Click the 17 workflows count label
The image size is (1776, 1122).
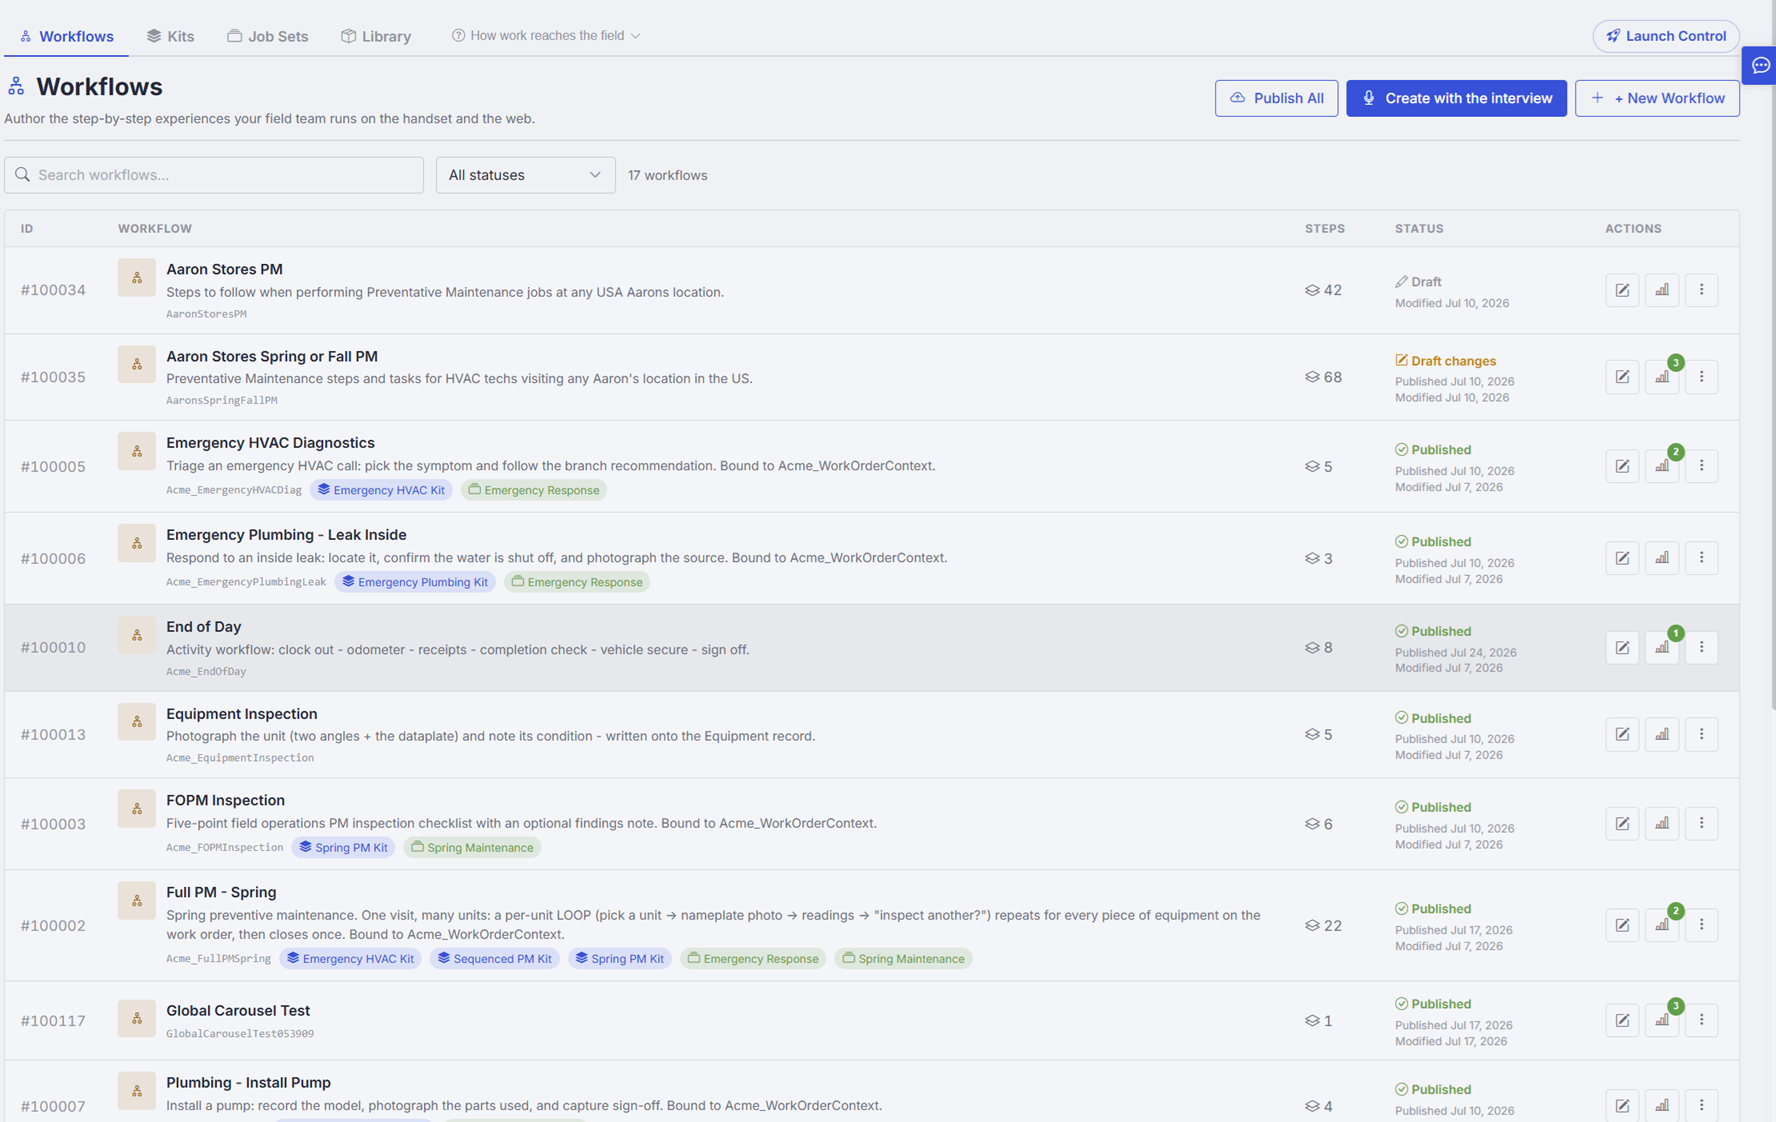(667, 175)
